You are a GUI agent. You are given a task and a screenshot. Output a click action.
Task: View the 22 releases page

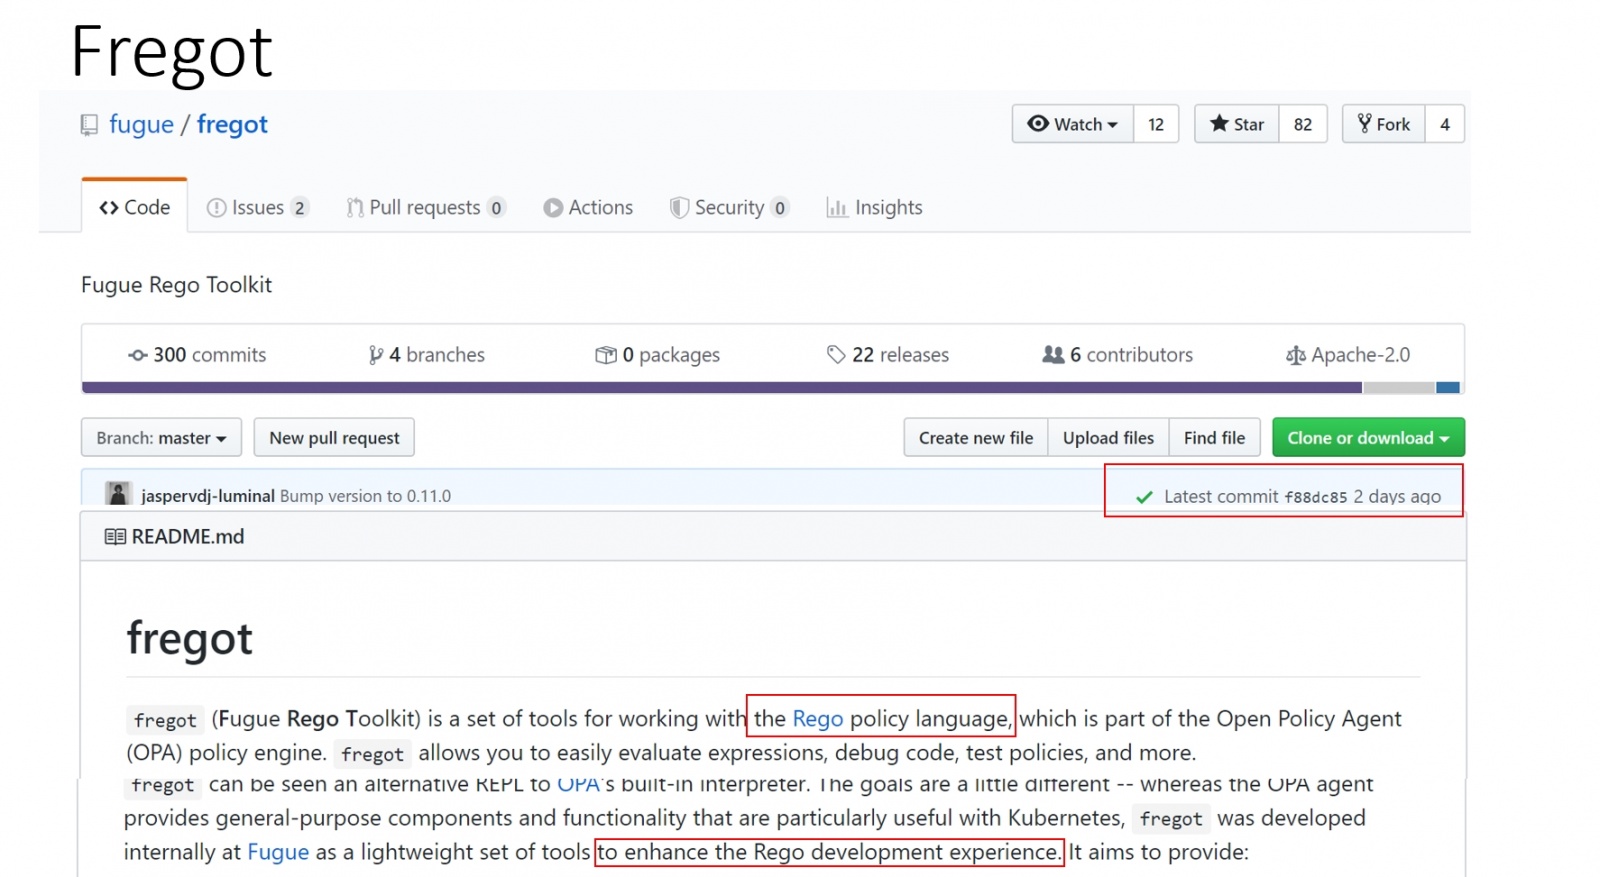(x=888, y=355)
